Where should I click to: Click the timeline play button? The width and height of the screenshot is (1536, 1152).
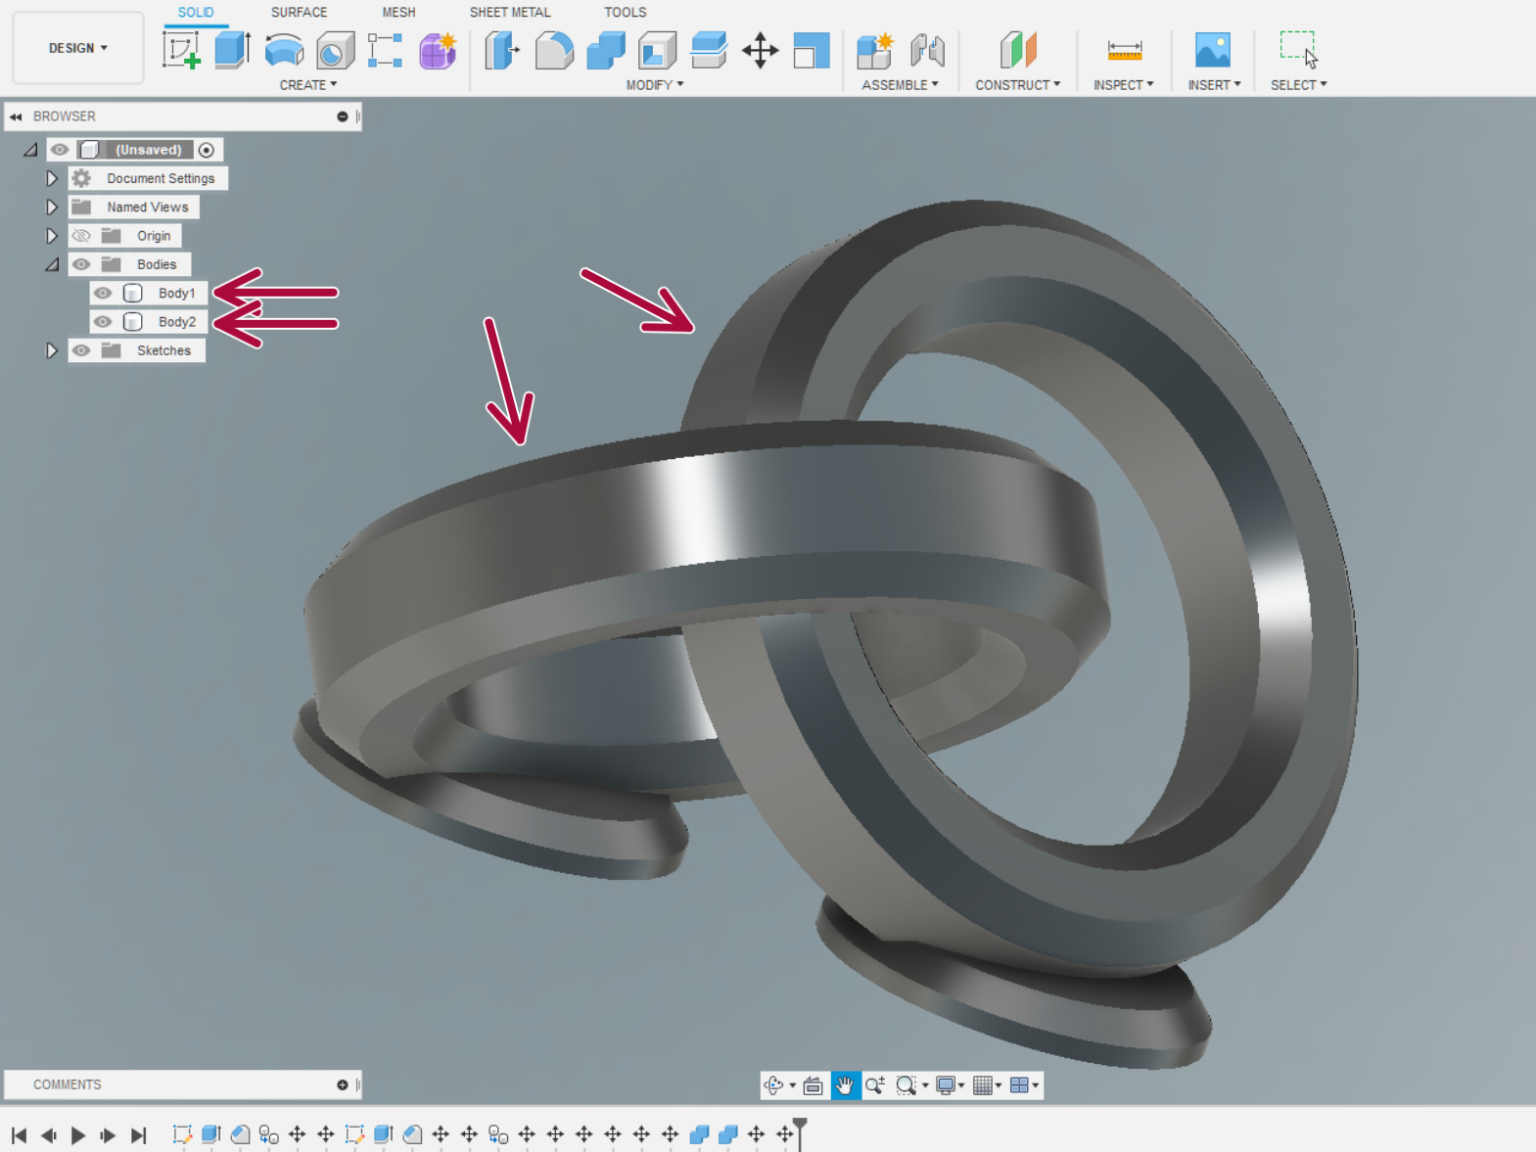[78, 1135]
